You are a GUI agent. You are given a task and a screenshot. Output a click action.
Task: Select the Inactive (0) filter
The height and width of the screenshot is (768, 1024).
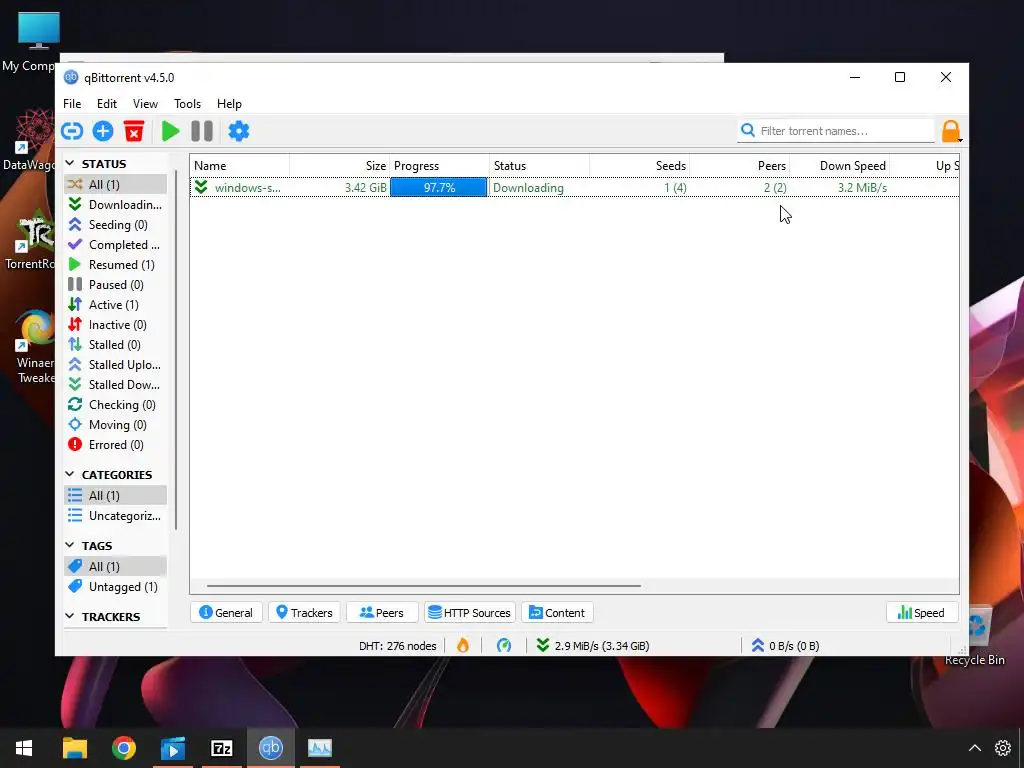pyautogui.click(x=116, y=325)
